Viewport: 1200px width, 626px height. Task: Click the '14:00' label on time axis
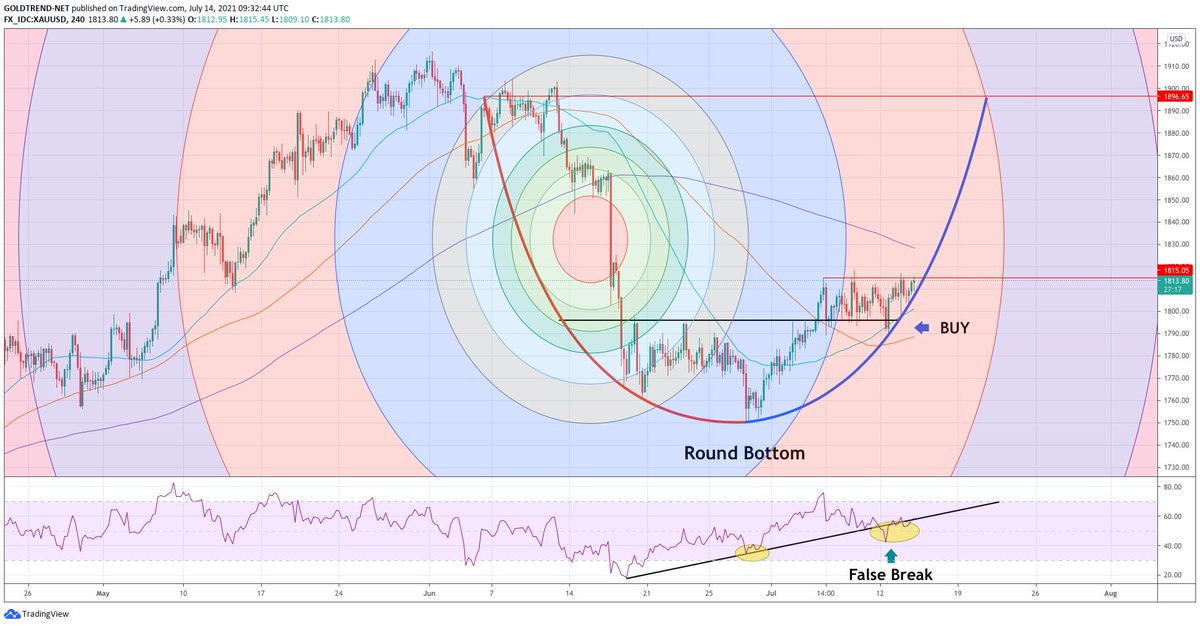[826, 593]
